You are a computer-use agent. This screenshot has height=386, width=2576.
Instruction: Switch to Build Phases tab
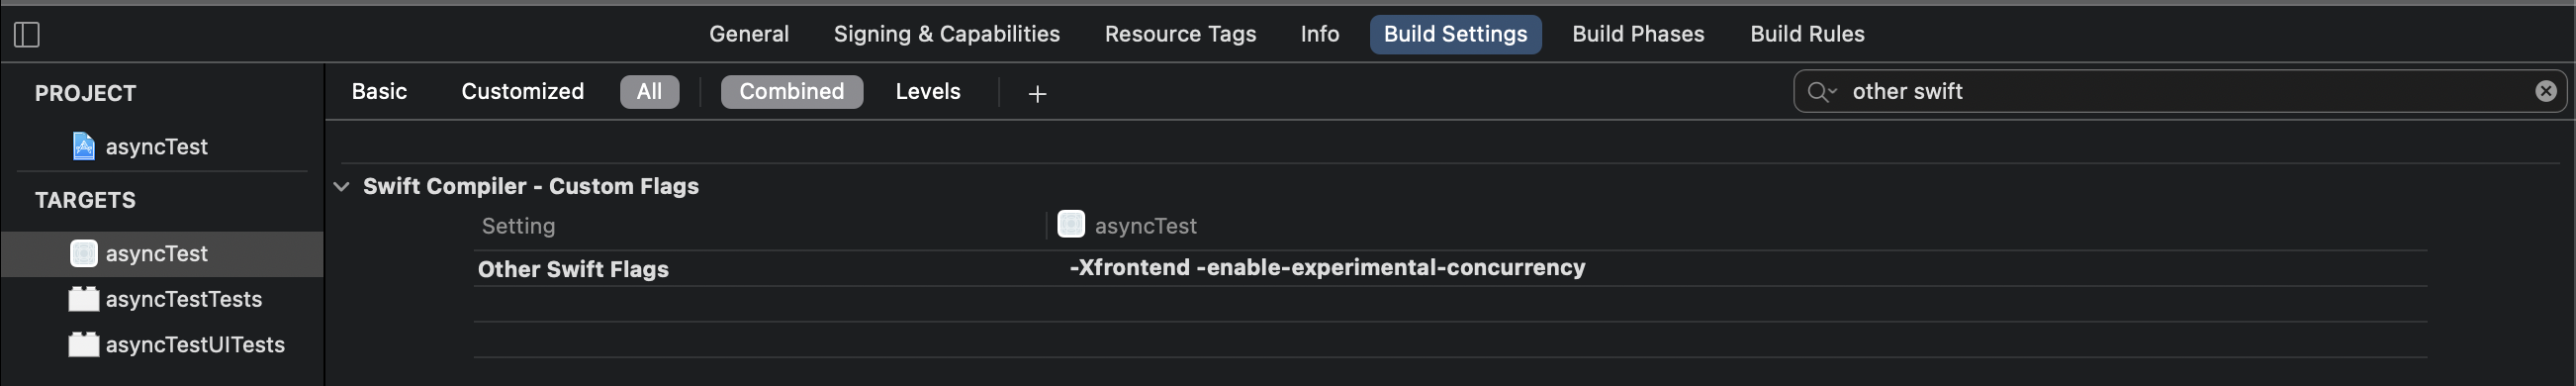[1638, 34]
